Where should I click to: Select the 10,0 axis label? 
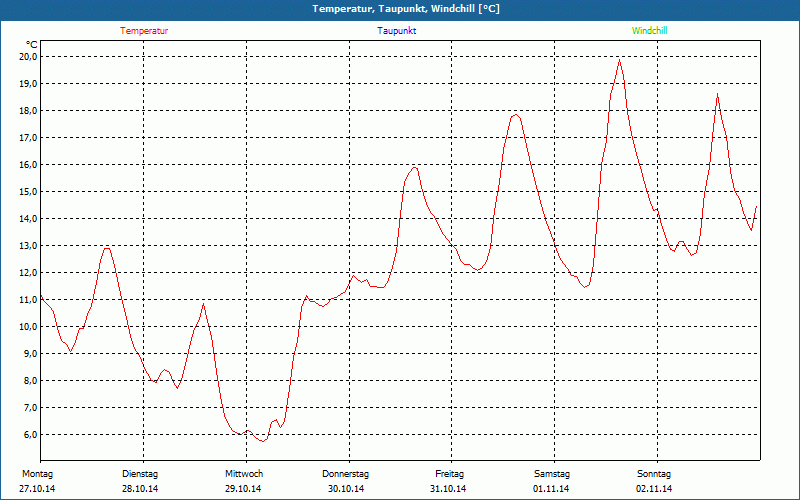pos(28,327)
